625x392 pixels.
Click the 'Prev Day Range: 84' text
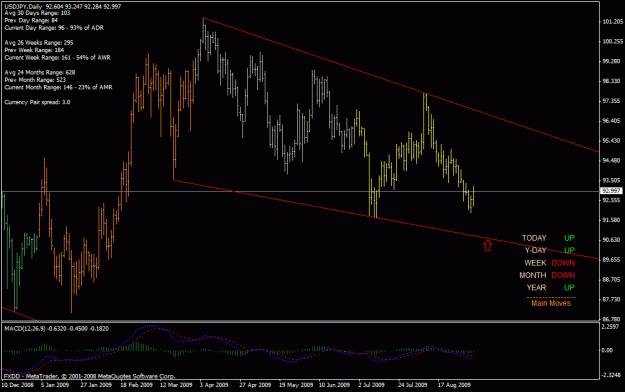[x=31, y=20]
